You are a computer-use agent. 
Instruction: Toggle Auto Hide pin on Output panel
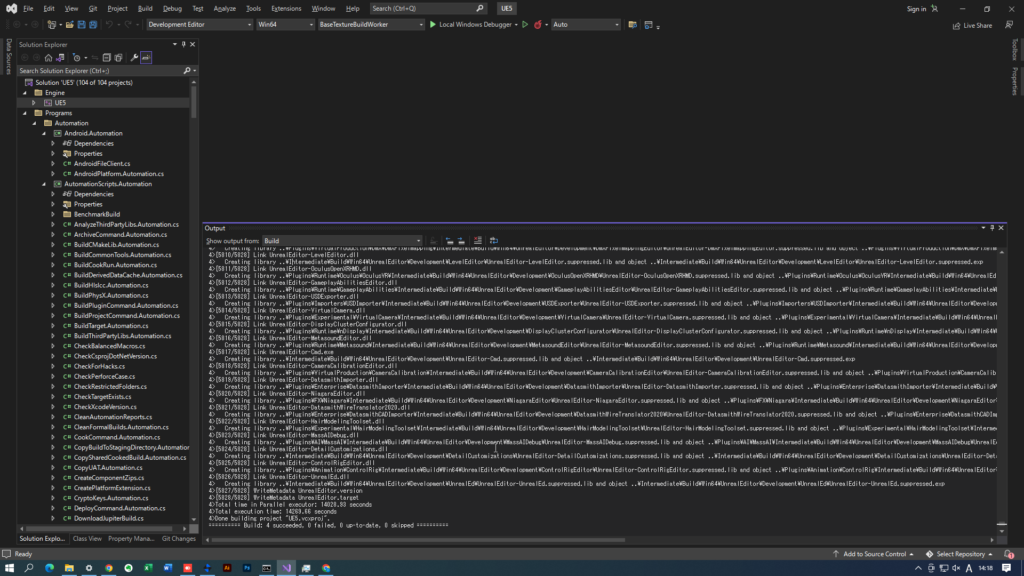(x=992, y=228)
